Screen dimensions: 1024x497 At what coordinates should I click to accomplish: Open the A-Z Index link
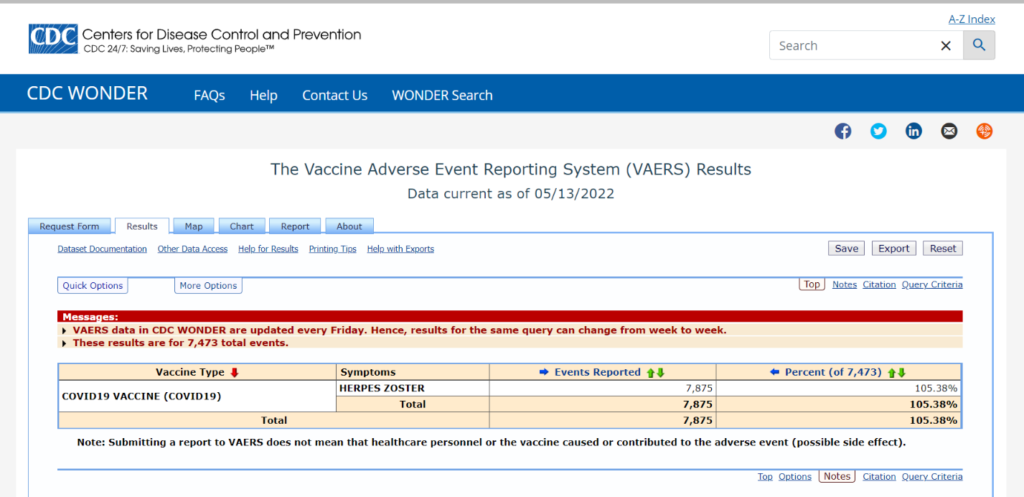click(972, 20)
